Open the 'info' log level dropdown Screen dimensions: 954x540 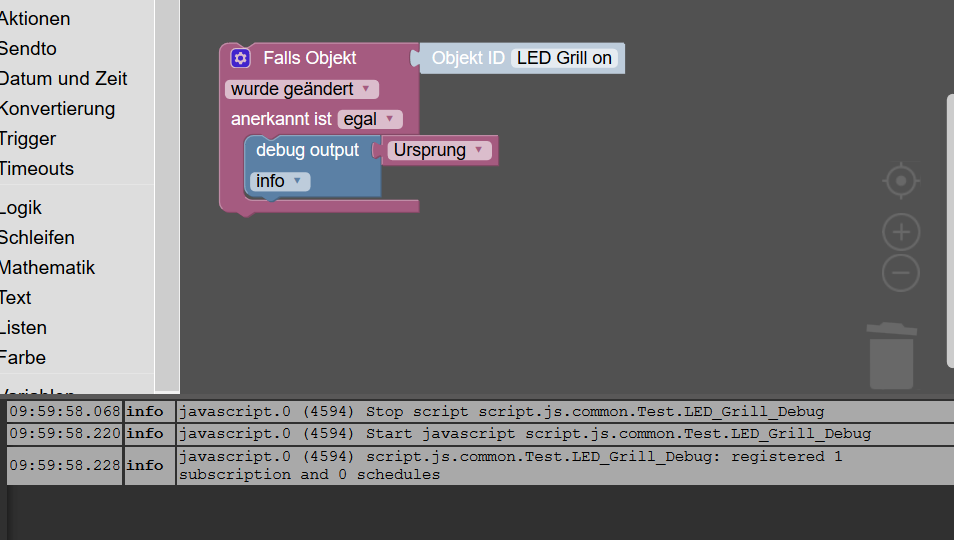coord(280,181)
